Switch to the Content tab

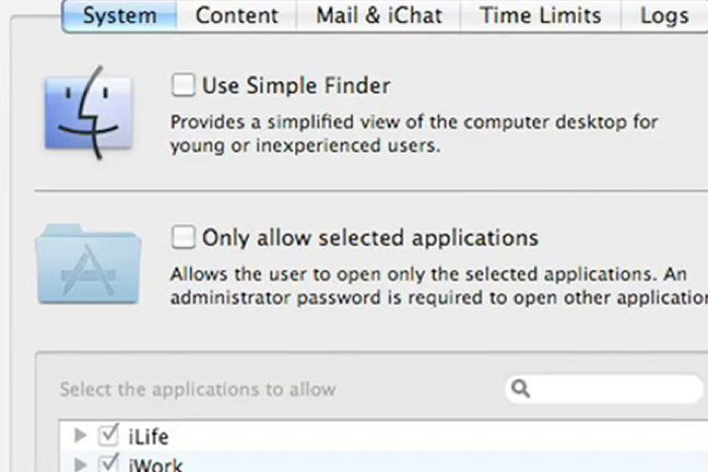click(237, 16)
